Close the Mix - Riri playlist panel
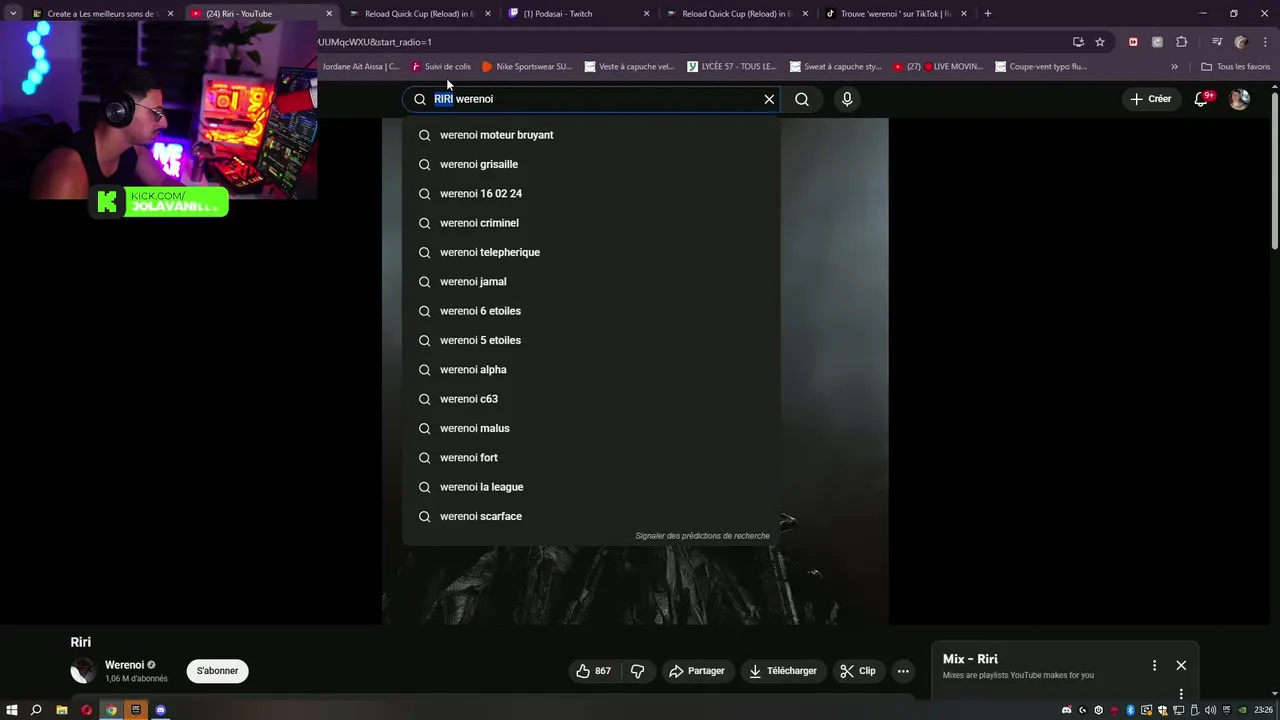 click(1181, 665)
